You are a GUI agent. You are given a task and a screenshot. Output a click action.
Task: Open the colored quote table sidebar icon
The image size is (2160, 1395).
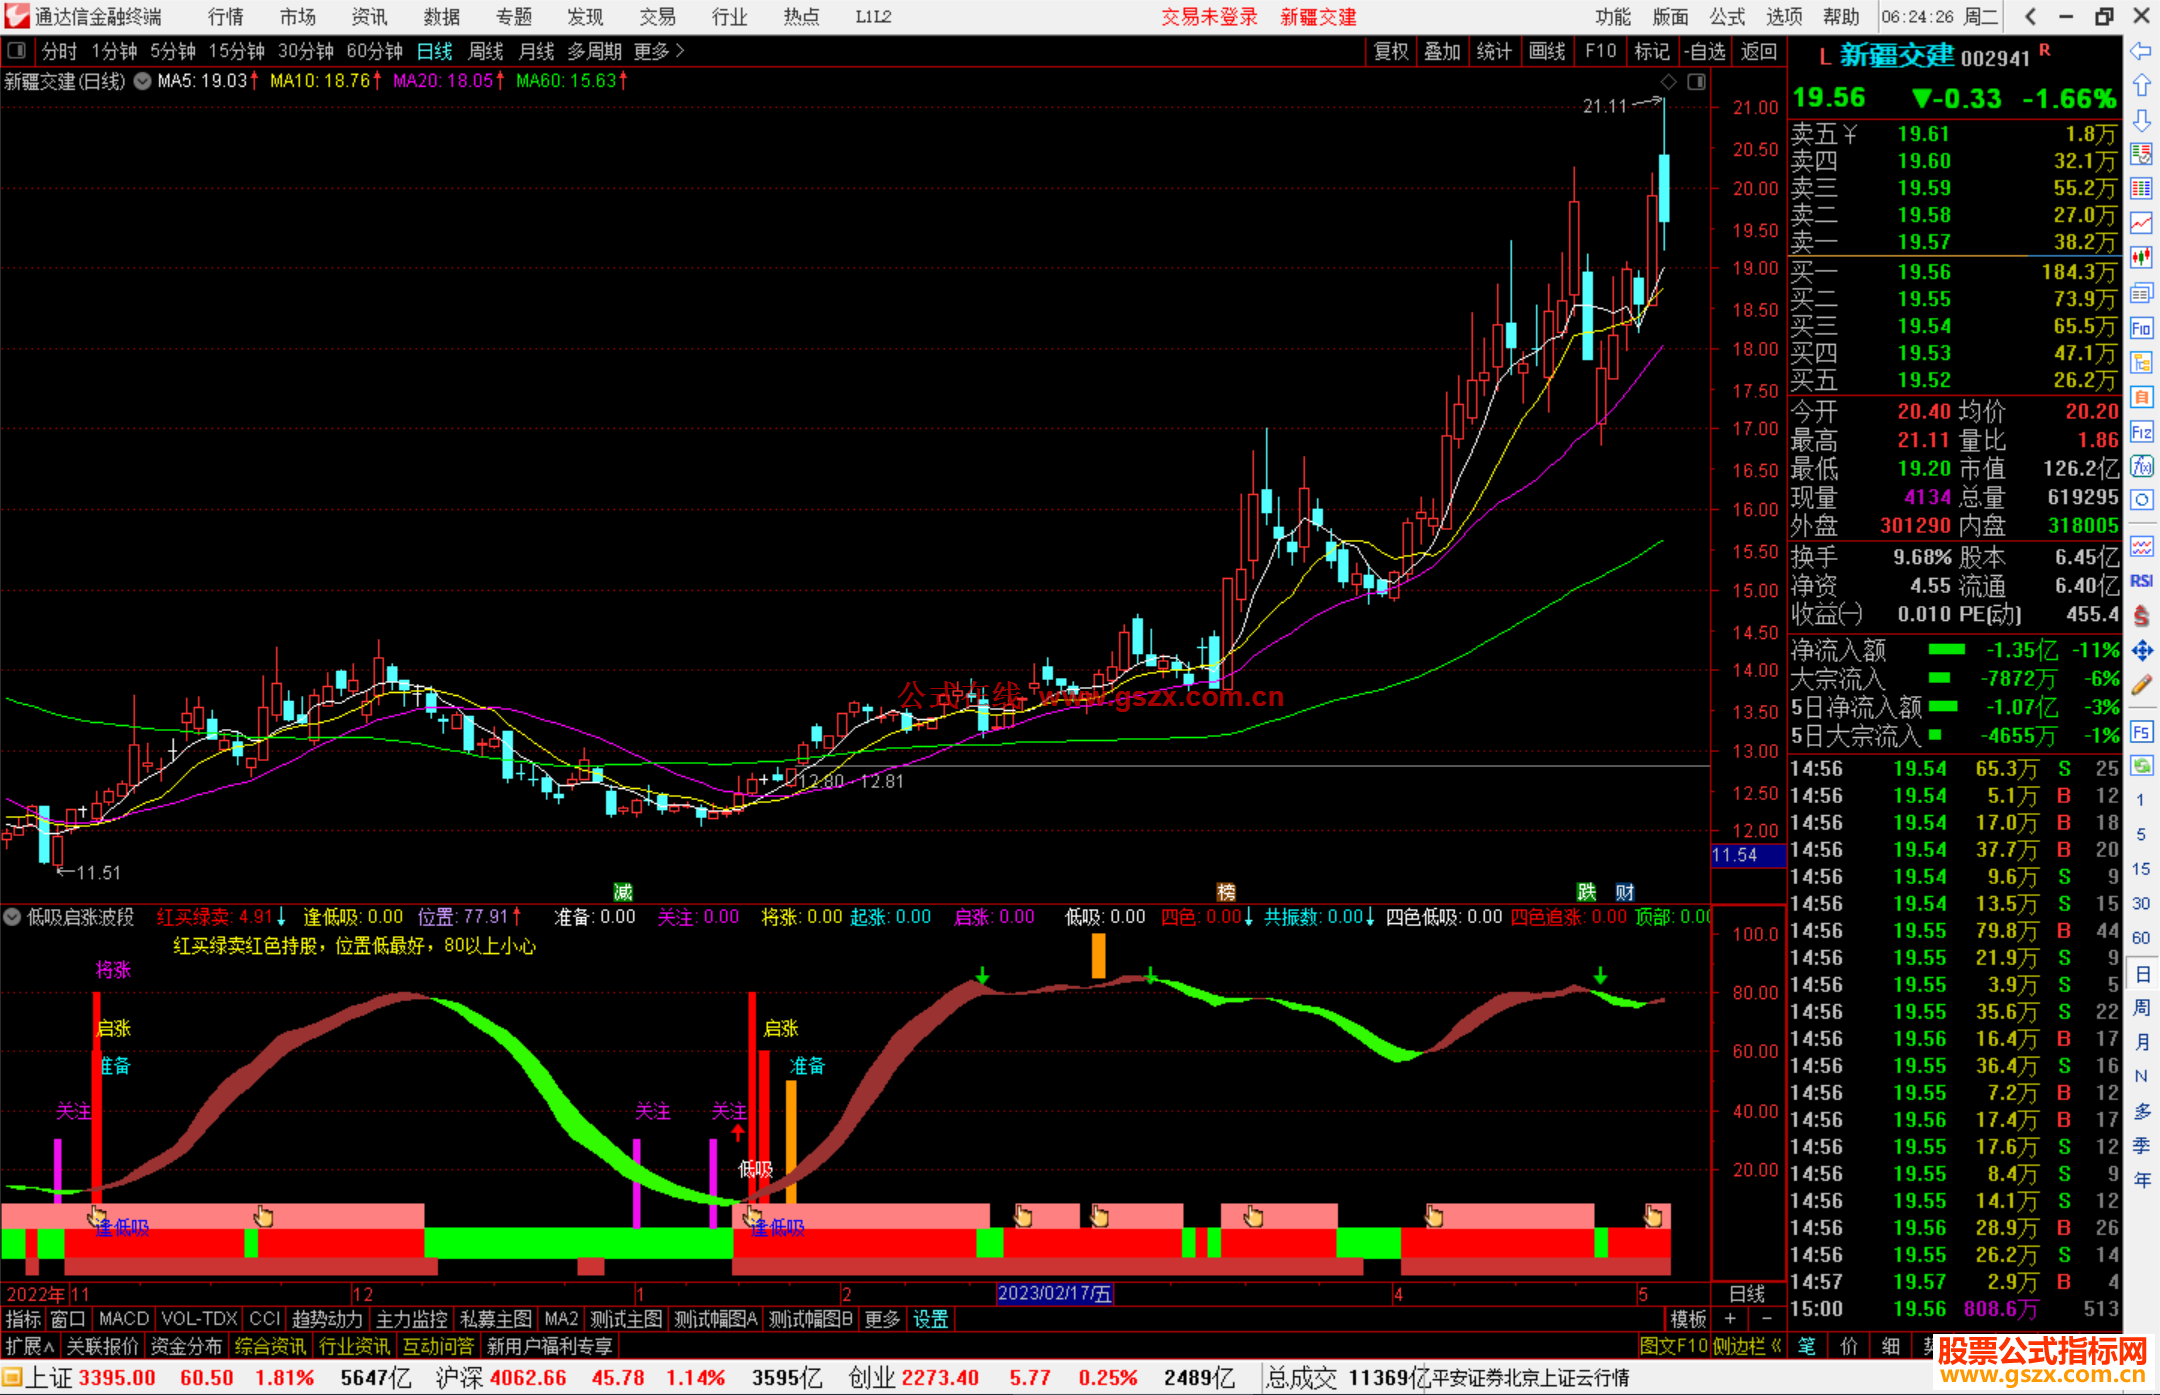click(x=2141, y=189)
